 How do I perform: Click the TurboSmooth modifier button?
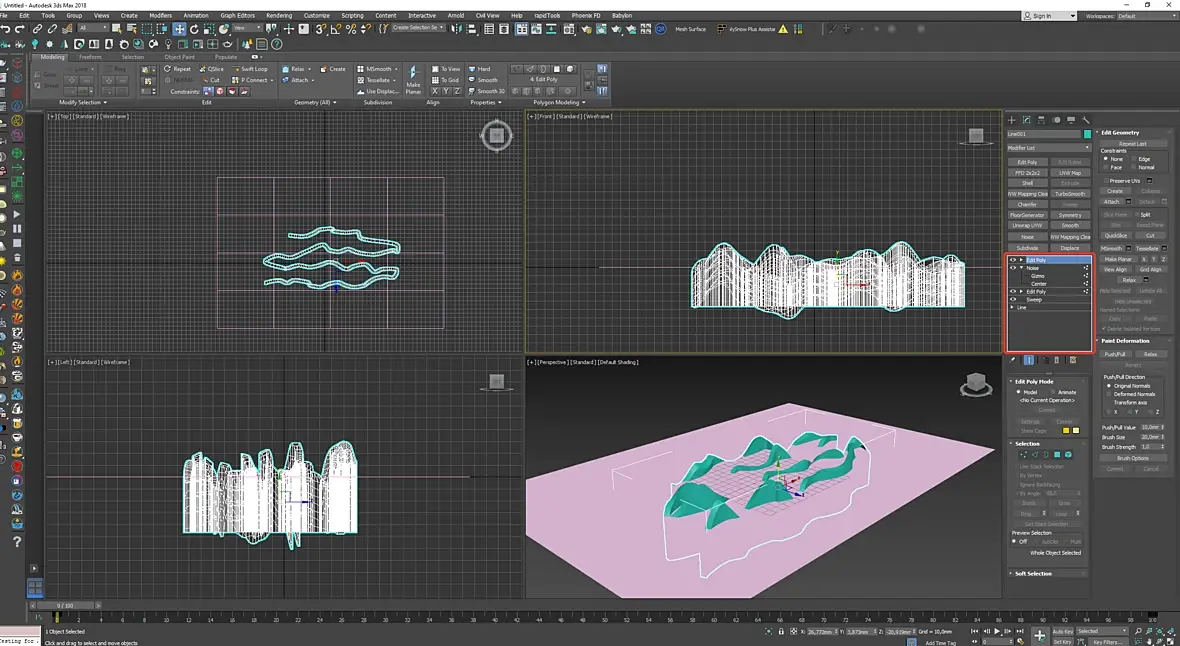1069,194
